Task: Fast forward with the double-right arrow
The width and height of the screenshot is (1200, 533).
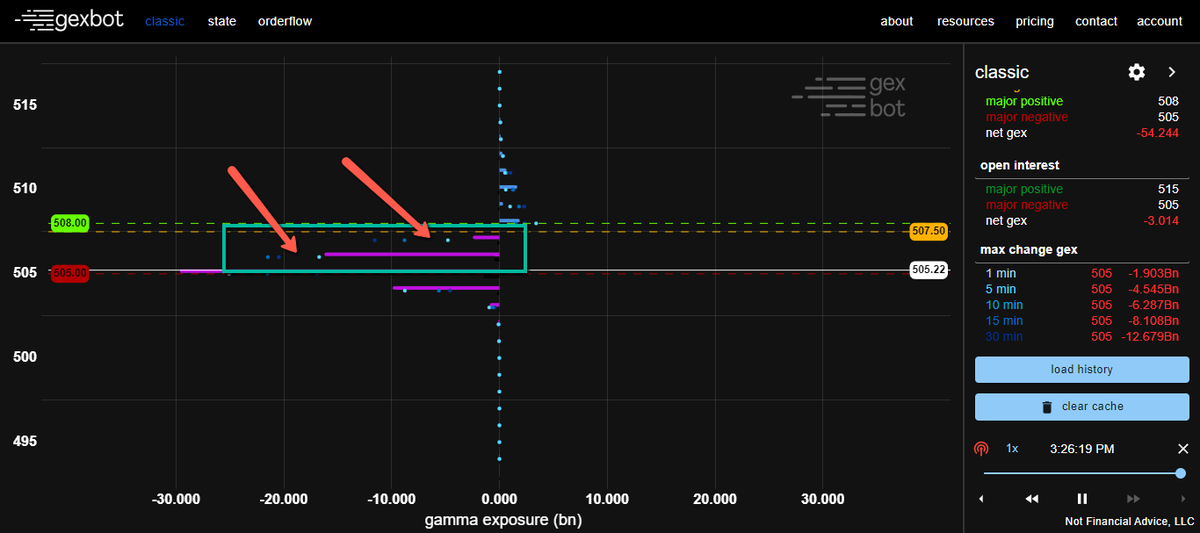Action: pos(1133,498)
